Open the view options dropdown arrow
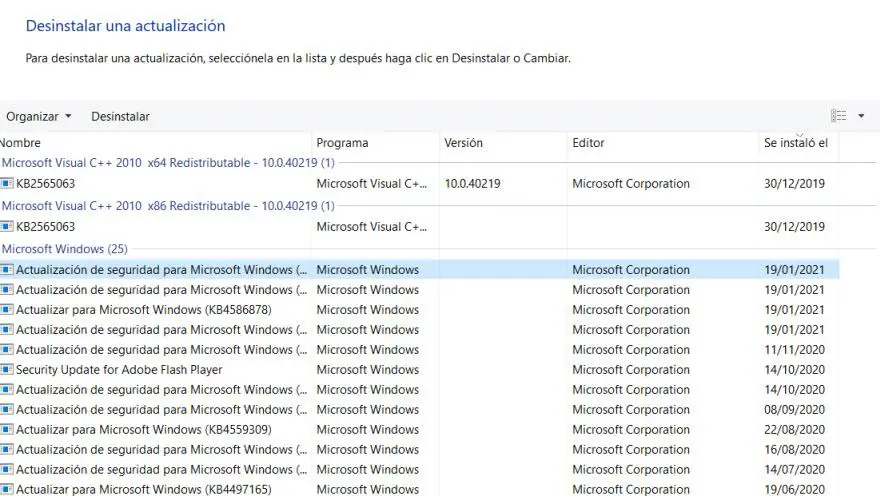 point(862,116)
